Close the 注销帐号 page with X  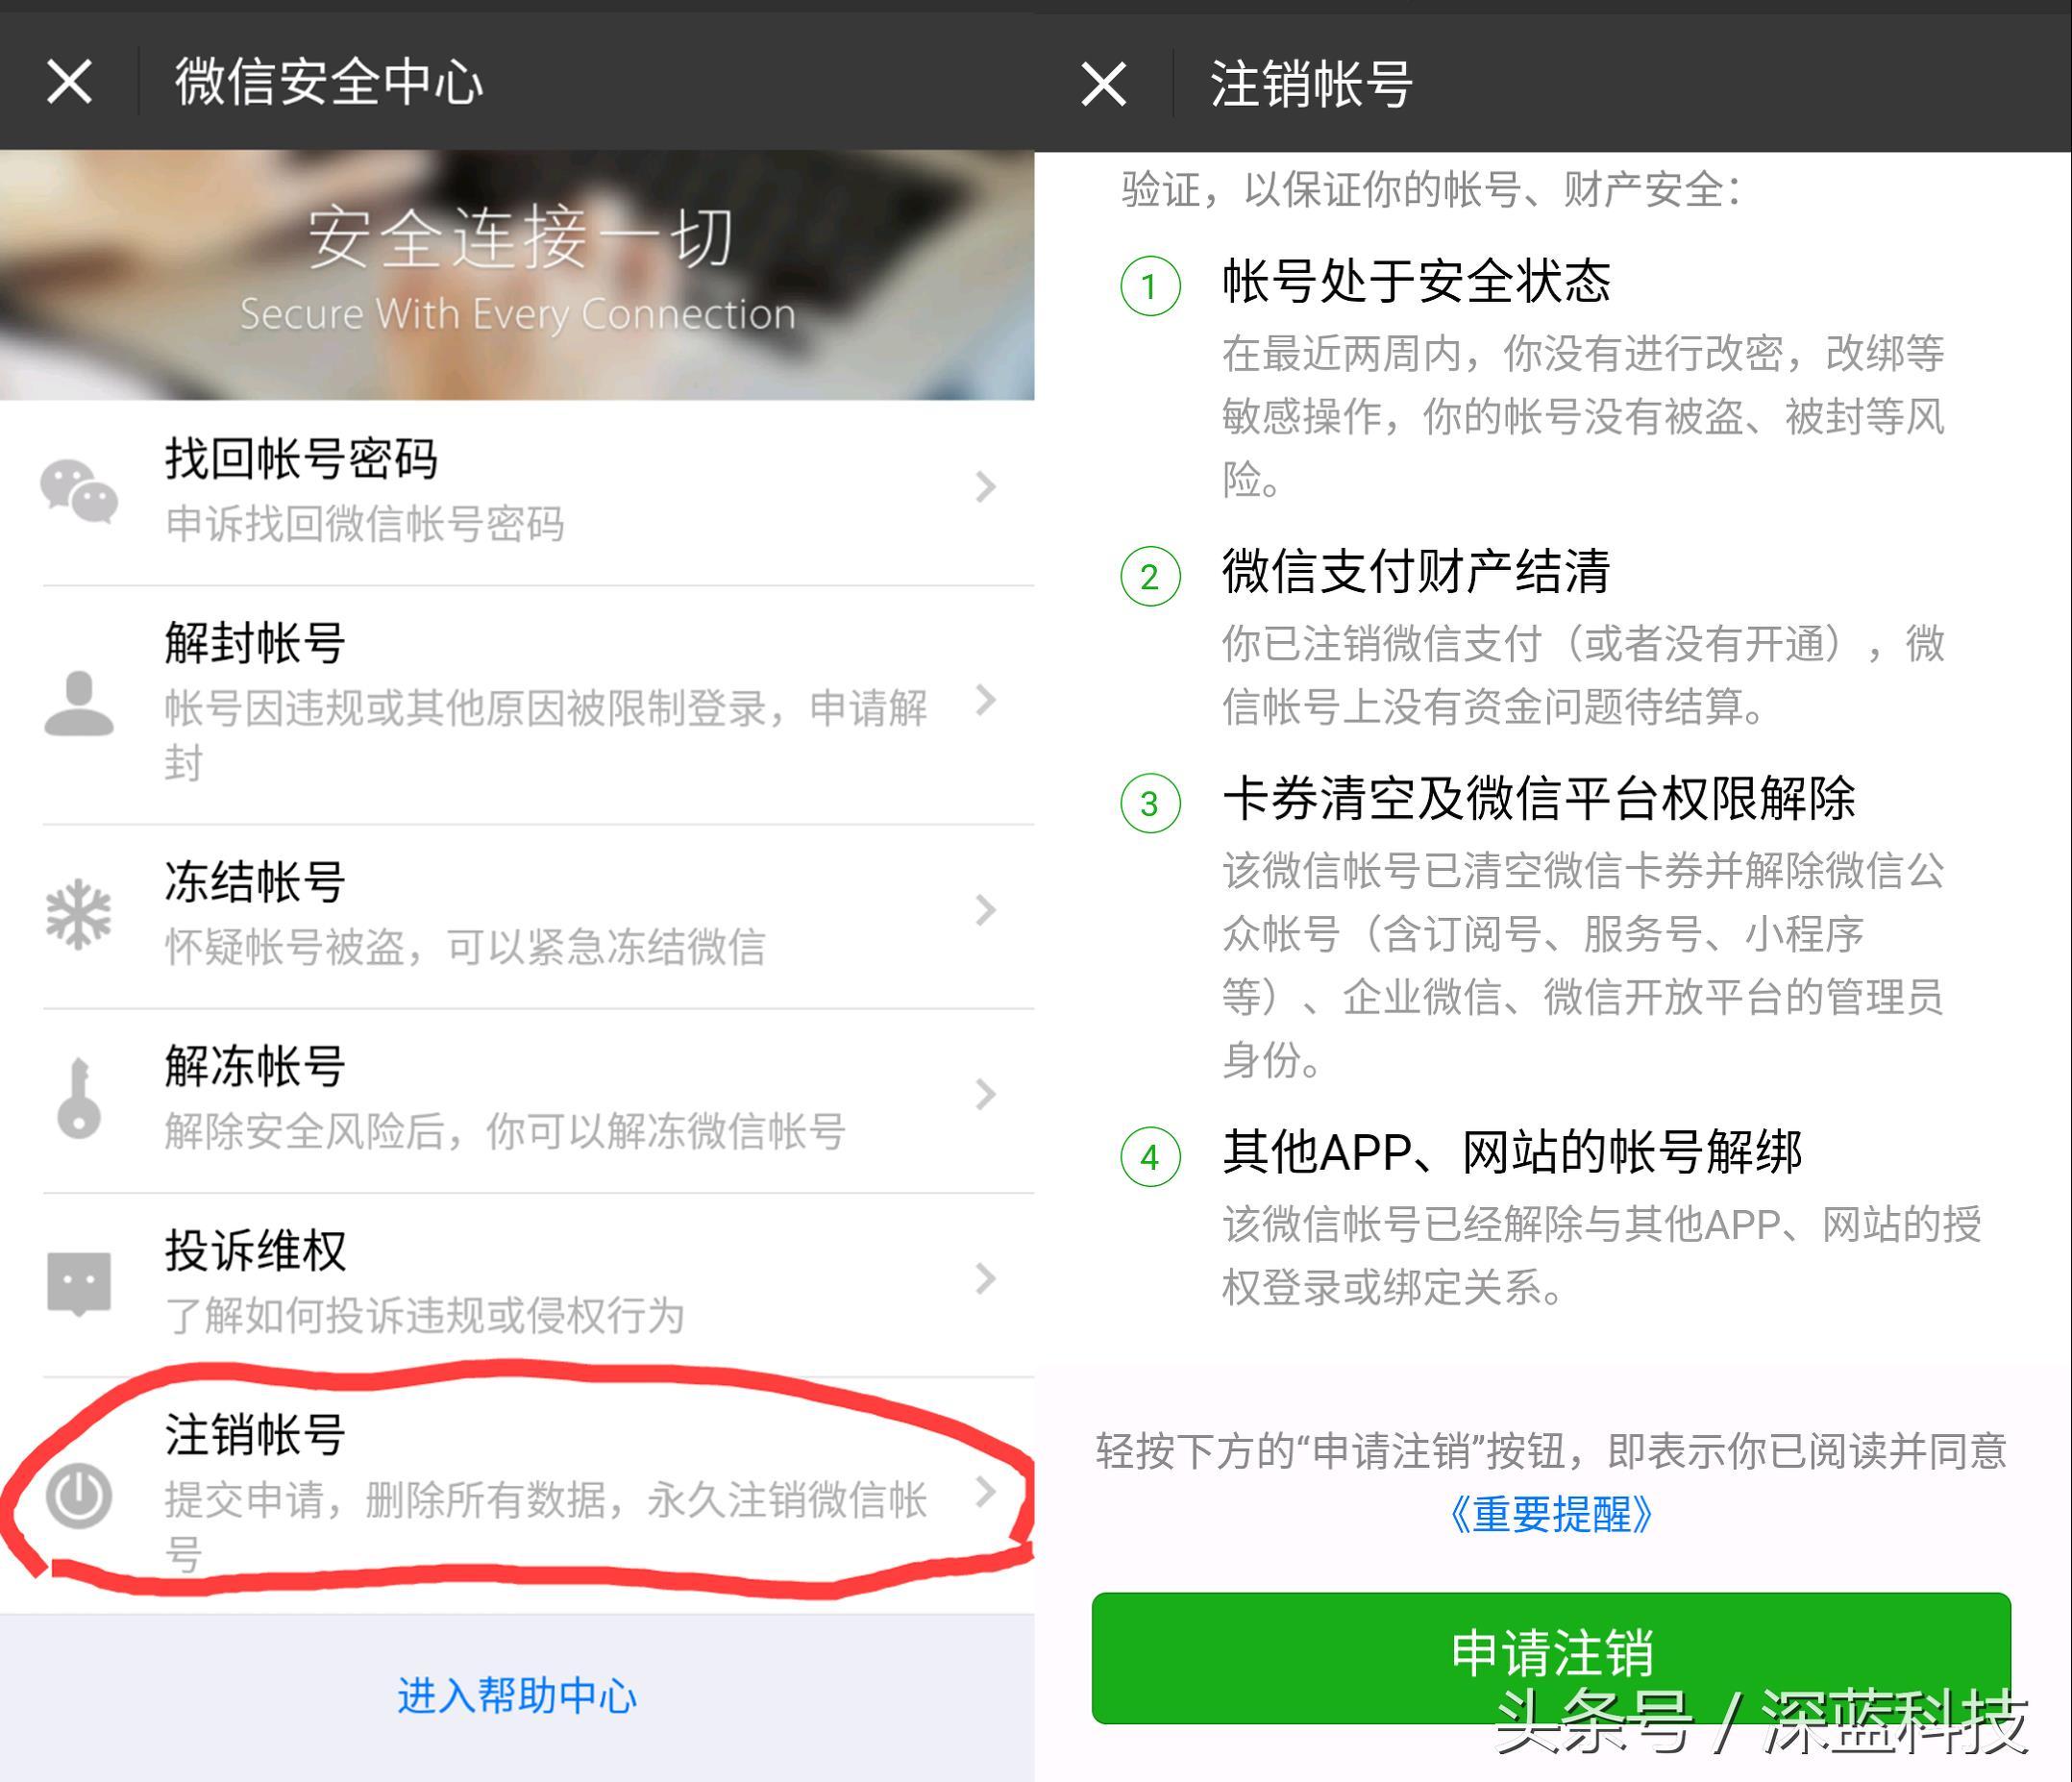[x=1103, y=83]
